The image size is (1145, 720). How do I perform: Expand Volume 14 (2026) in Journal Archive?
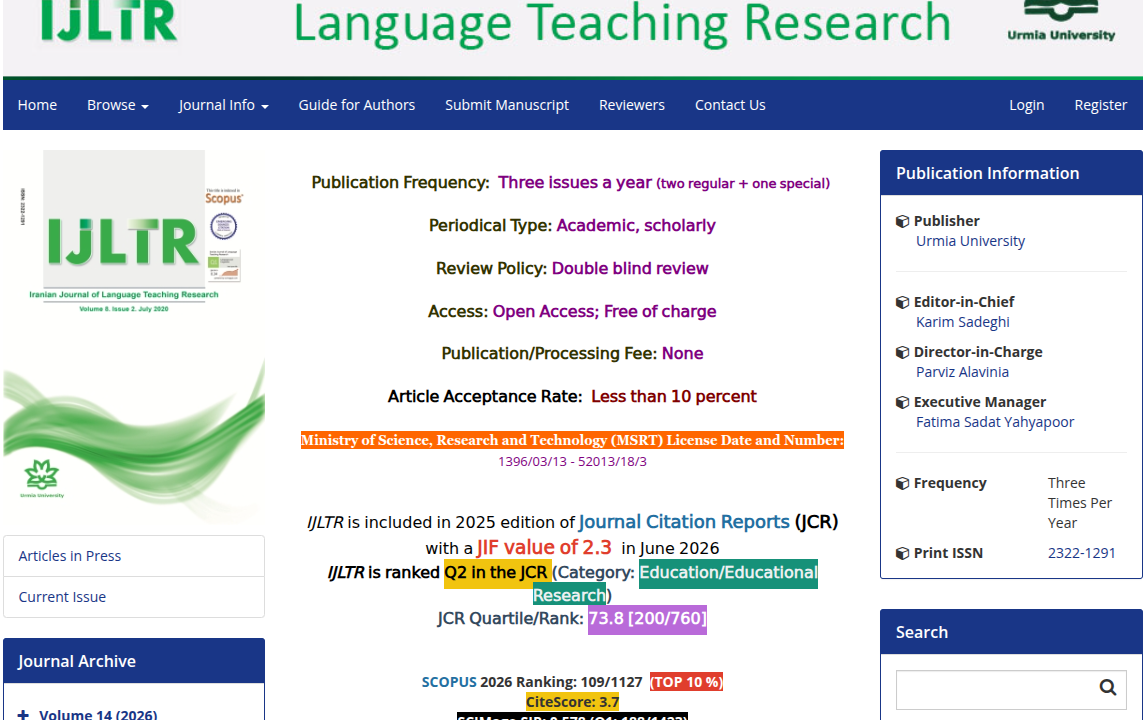(x=23, y=714)
